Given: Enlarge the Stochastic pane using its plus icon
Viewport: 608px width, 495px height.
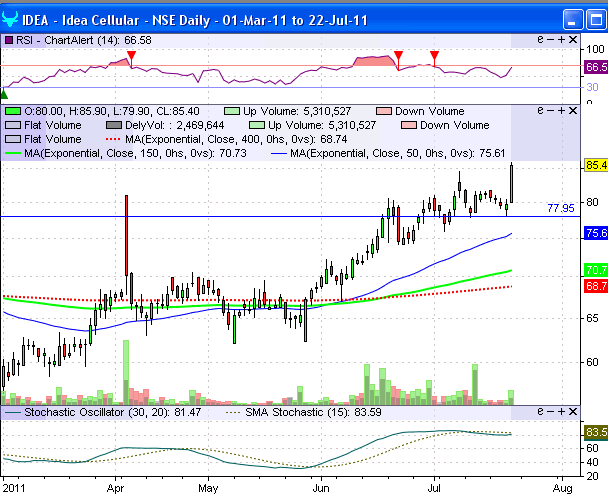Looking at the screenshot, I should click(x=561, y=412).
